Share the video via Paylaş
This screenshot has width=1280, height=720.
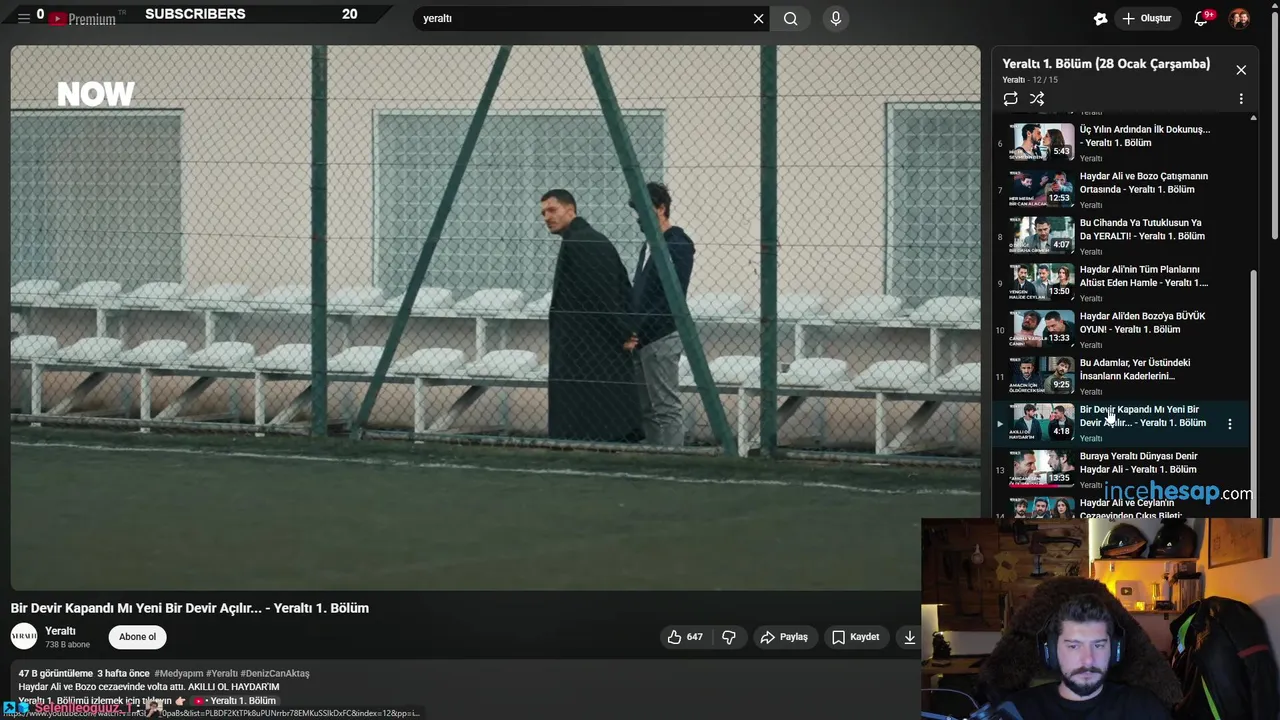click(784, 637)
